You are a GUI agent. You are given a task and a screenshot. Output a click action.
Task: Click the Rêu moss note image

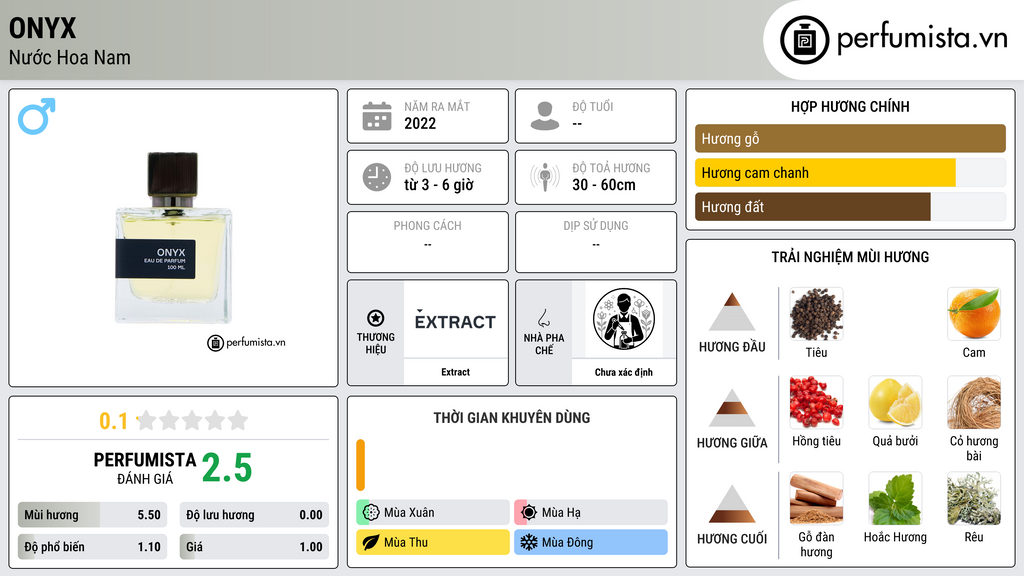click(x=974, y=498)
